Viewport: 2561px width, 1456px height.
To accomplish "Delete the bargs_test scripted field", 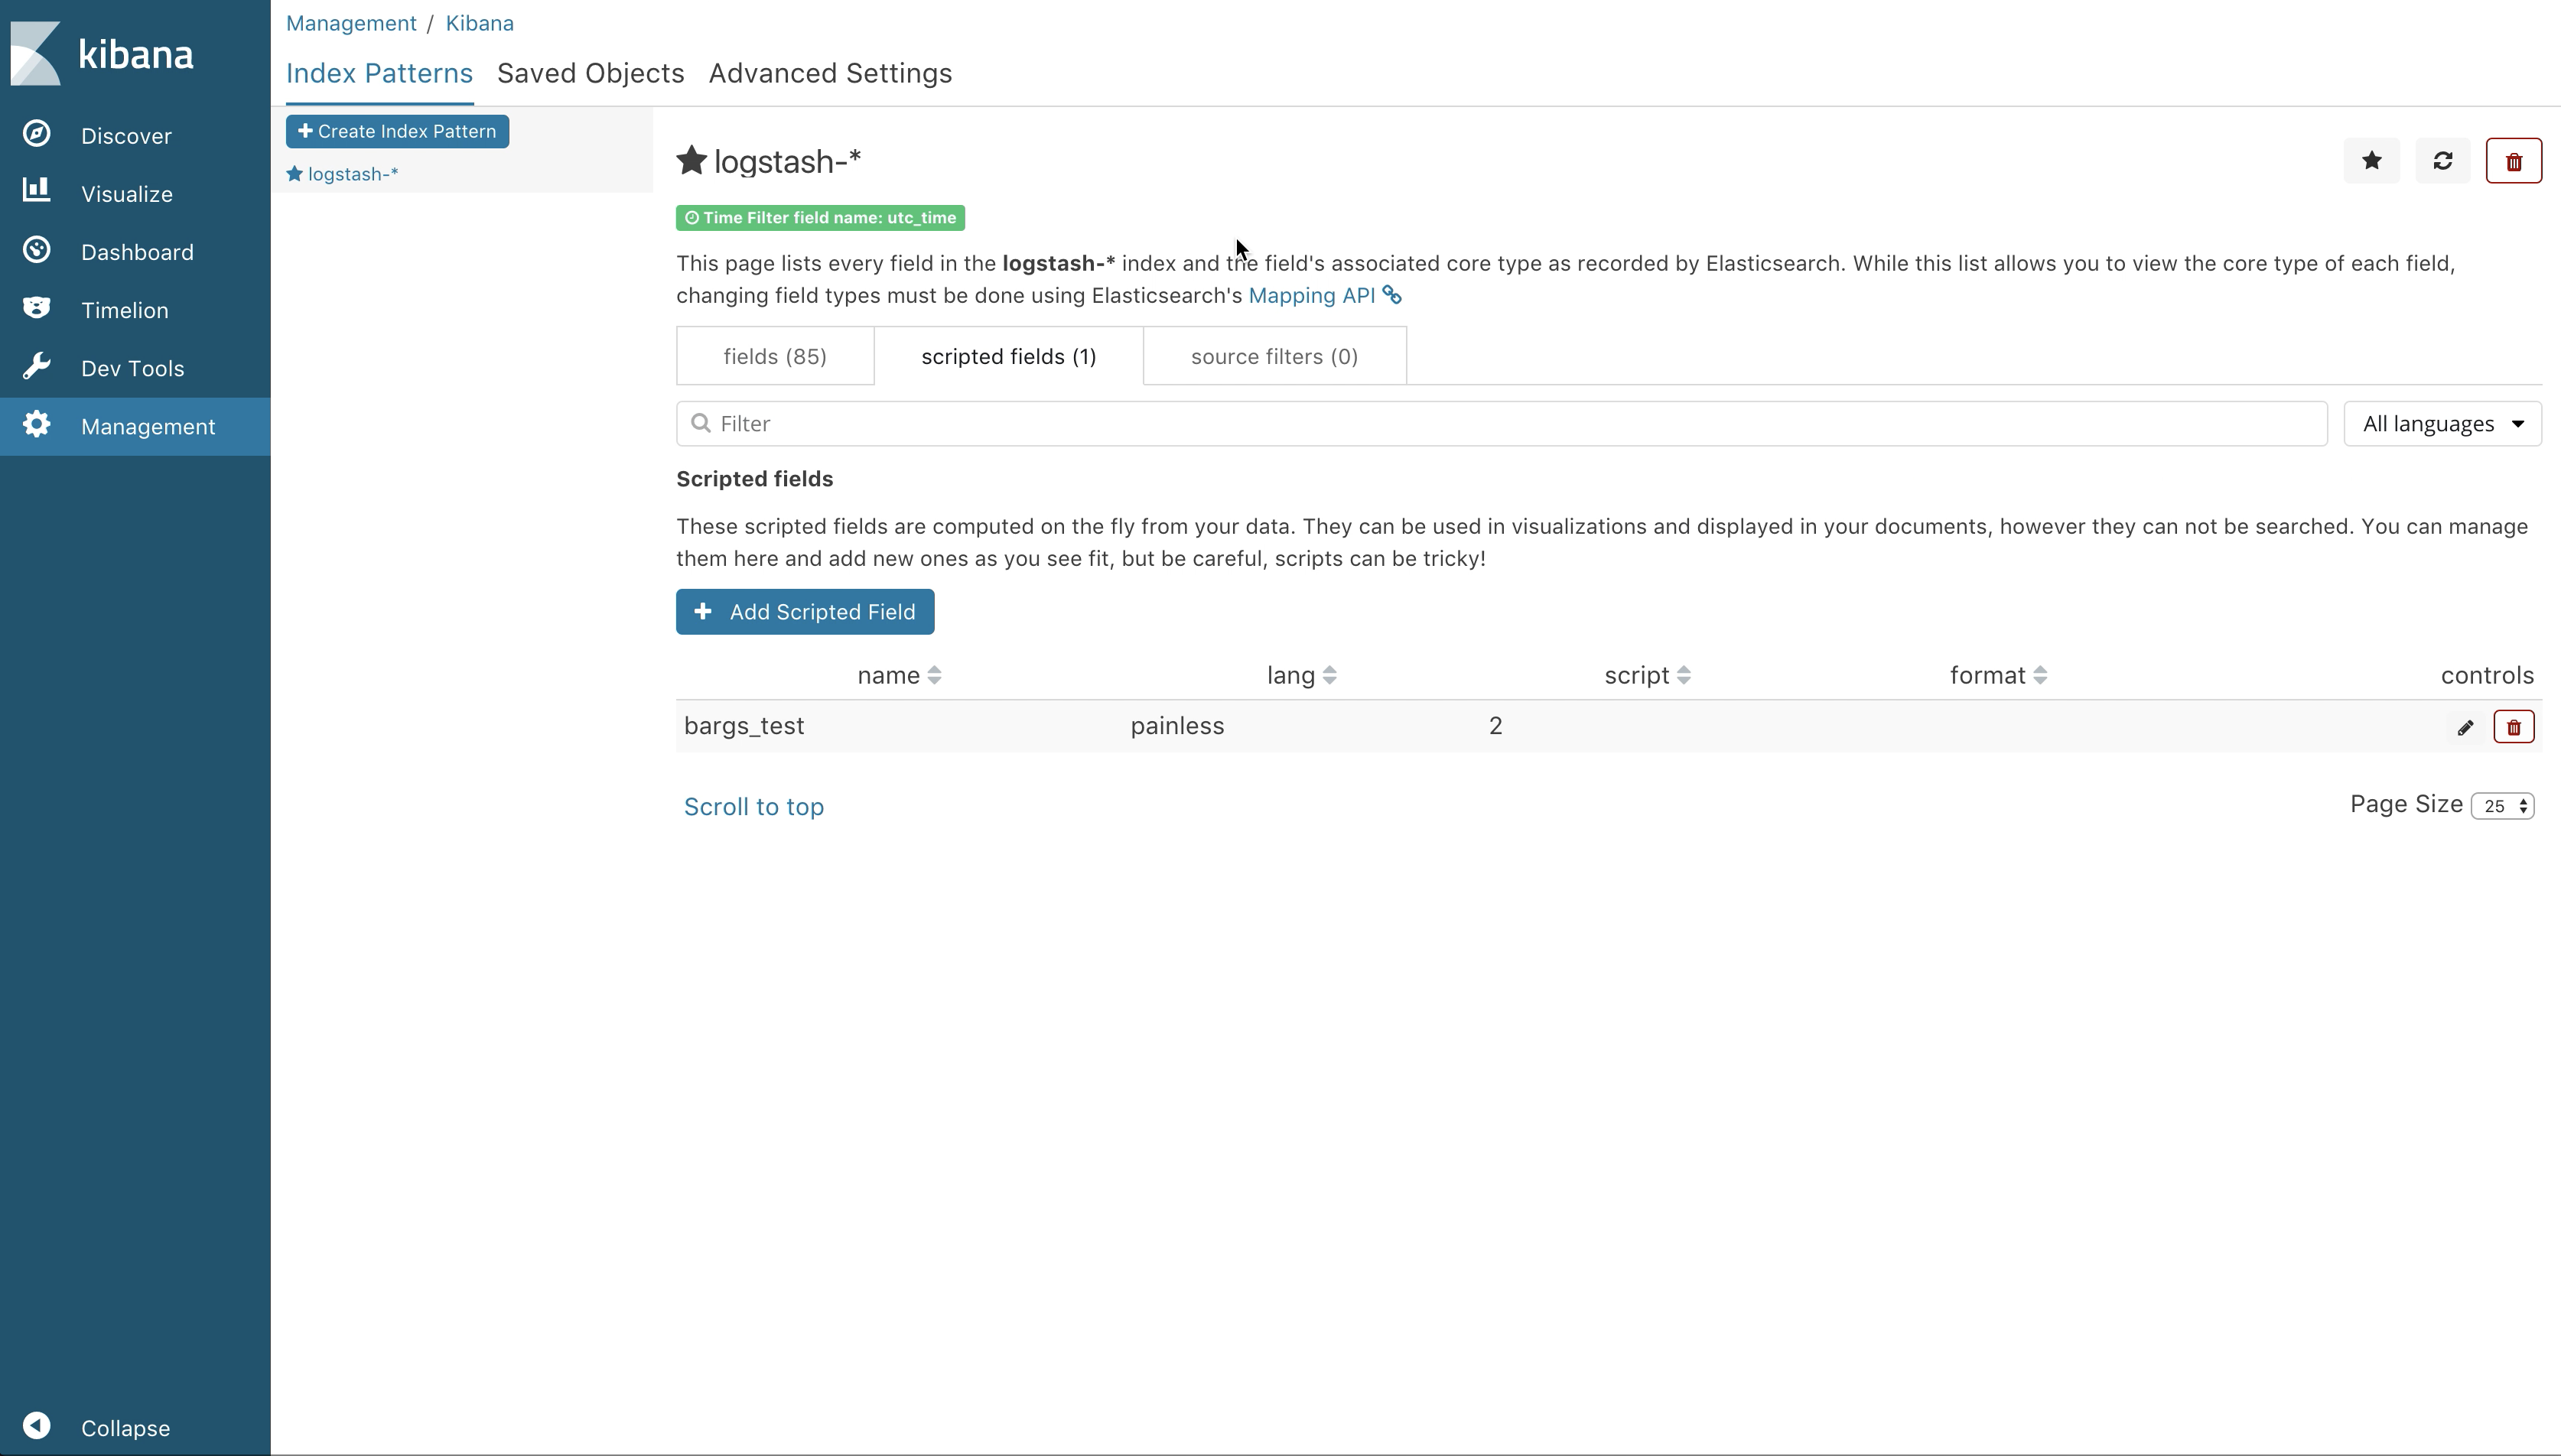I will [2513, 727].
